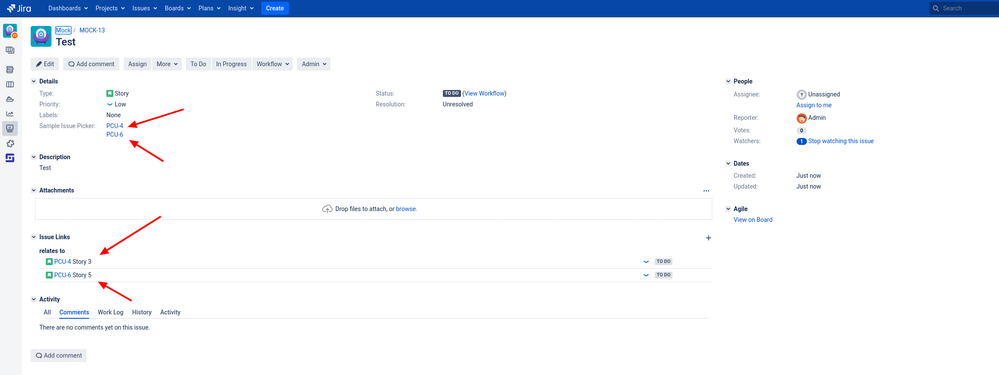Open the Admin dropdown
The image size is (999, 375).
[313, 64]
